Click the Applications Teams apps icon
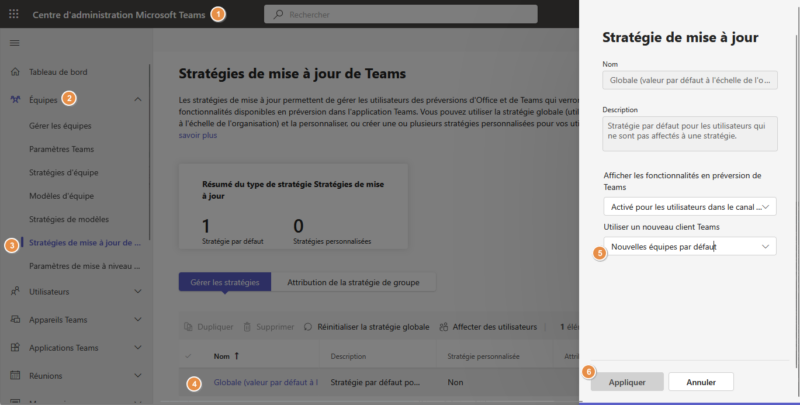Image resolution: width=800 pixels, height=405 pixels. tap(15, 347)
